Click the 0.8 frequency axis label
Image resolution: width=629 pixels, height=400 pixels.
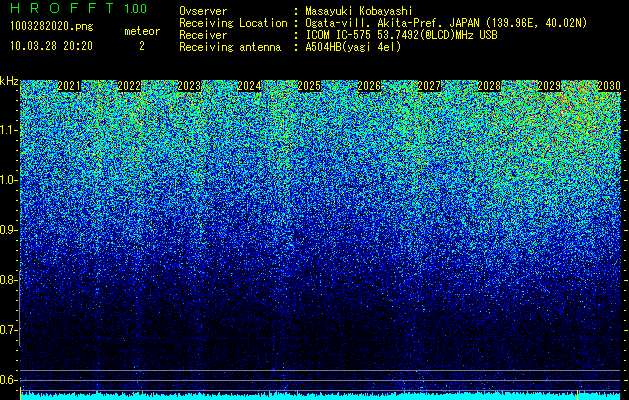(x=9, y=280)
